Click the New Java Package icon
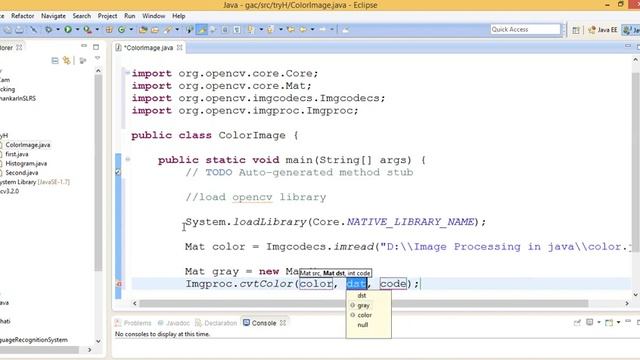 point(109,29)
